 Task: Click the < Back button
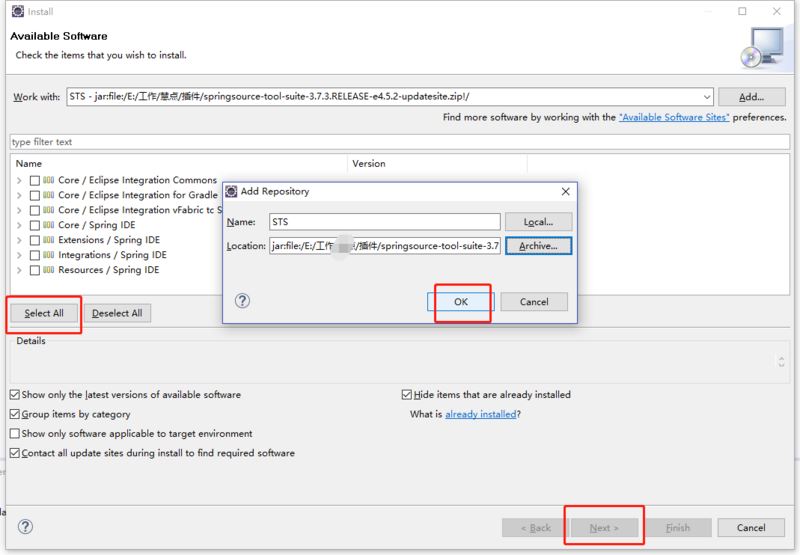536,528
